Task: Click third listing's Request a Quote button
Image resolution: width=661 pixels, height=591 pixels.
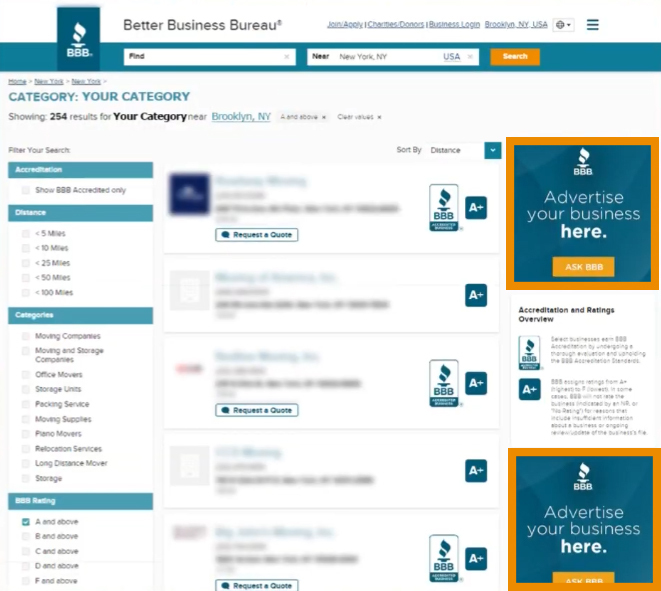Action: click(257, 410)
